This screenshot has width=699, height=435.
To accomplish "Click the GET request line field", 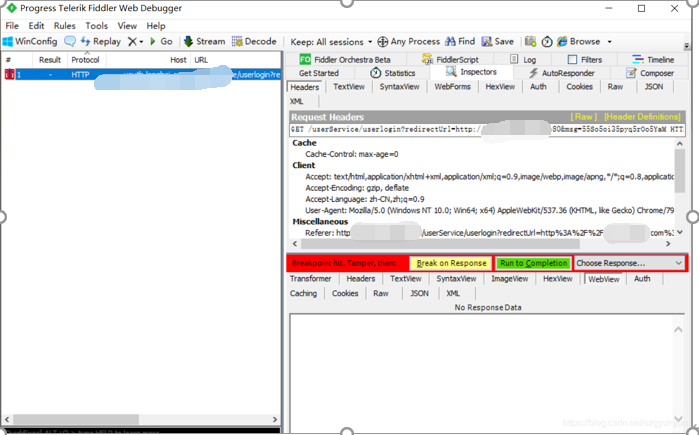I will (487, 129).
